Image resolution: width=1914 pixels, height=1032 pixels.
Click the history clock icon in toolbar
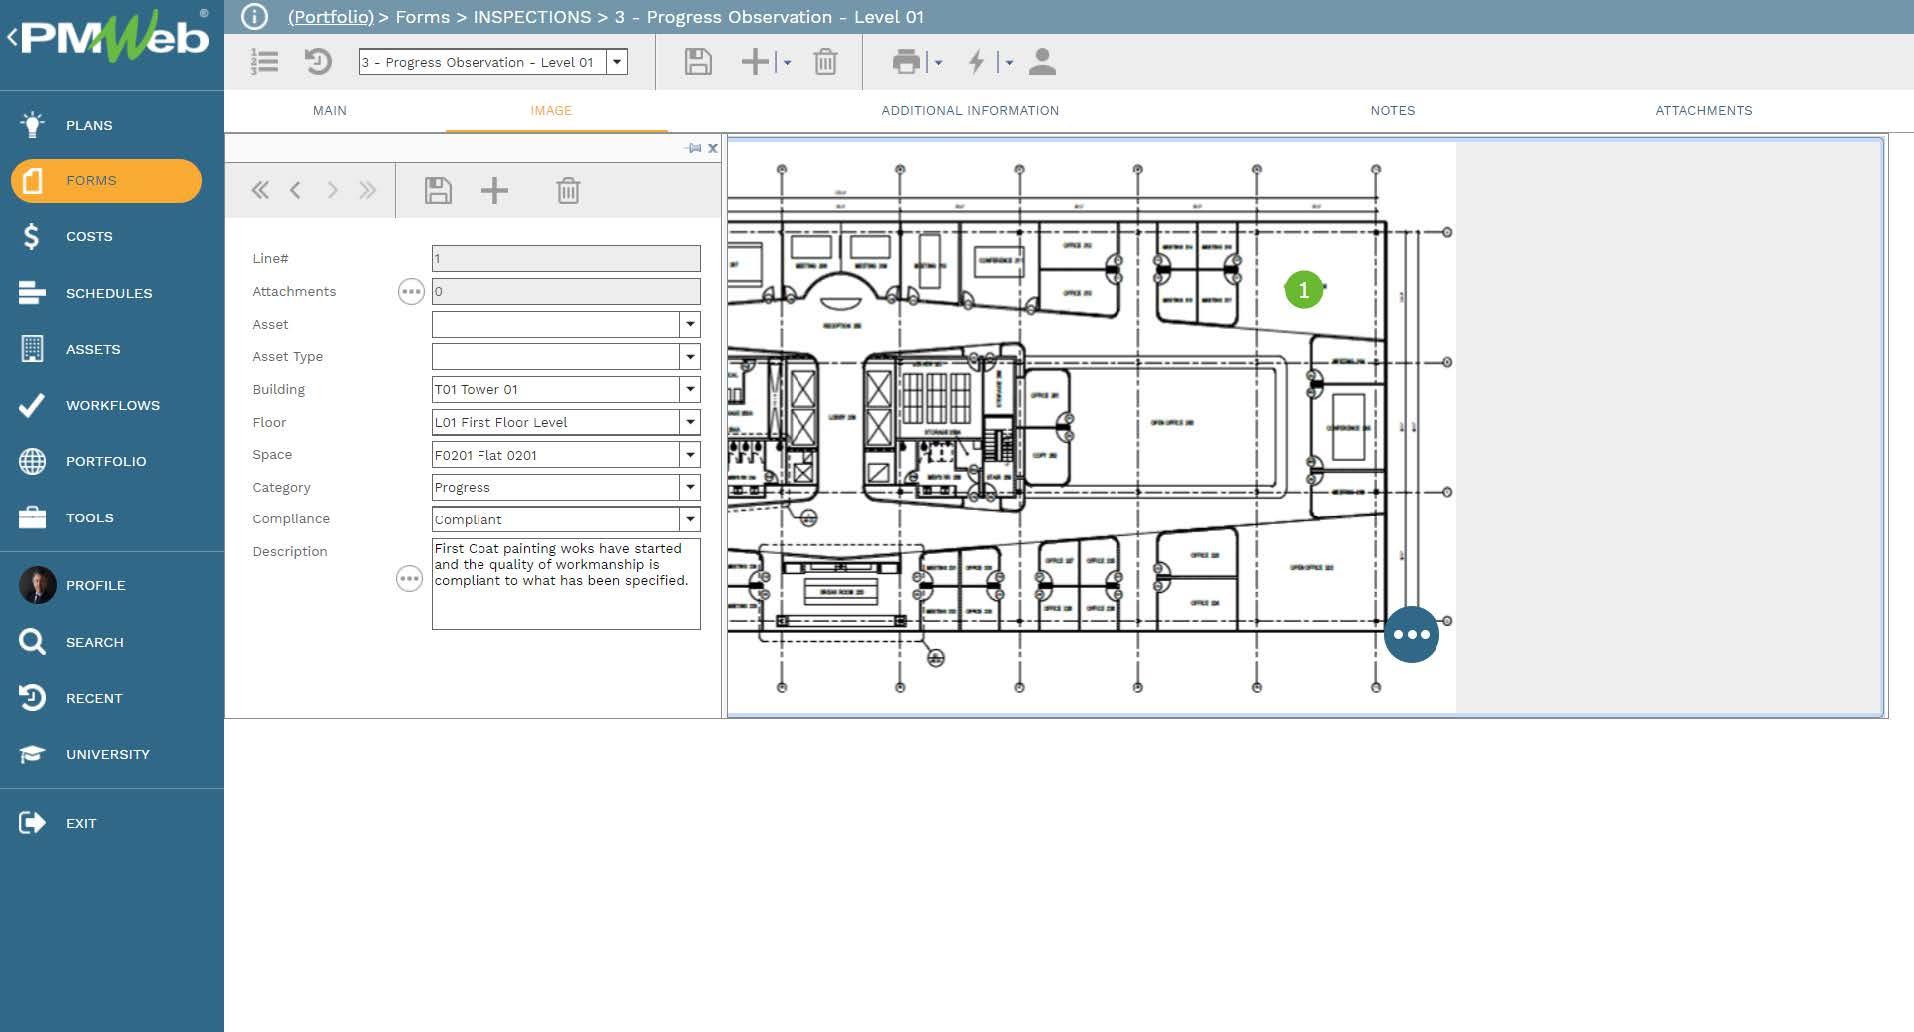318,62
